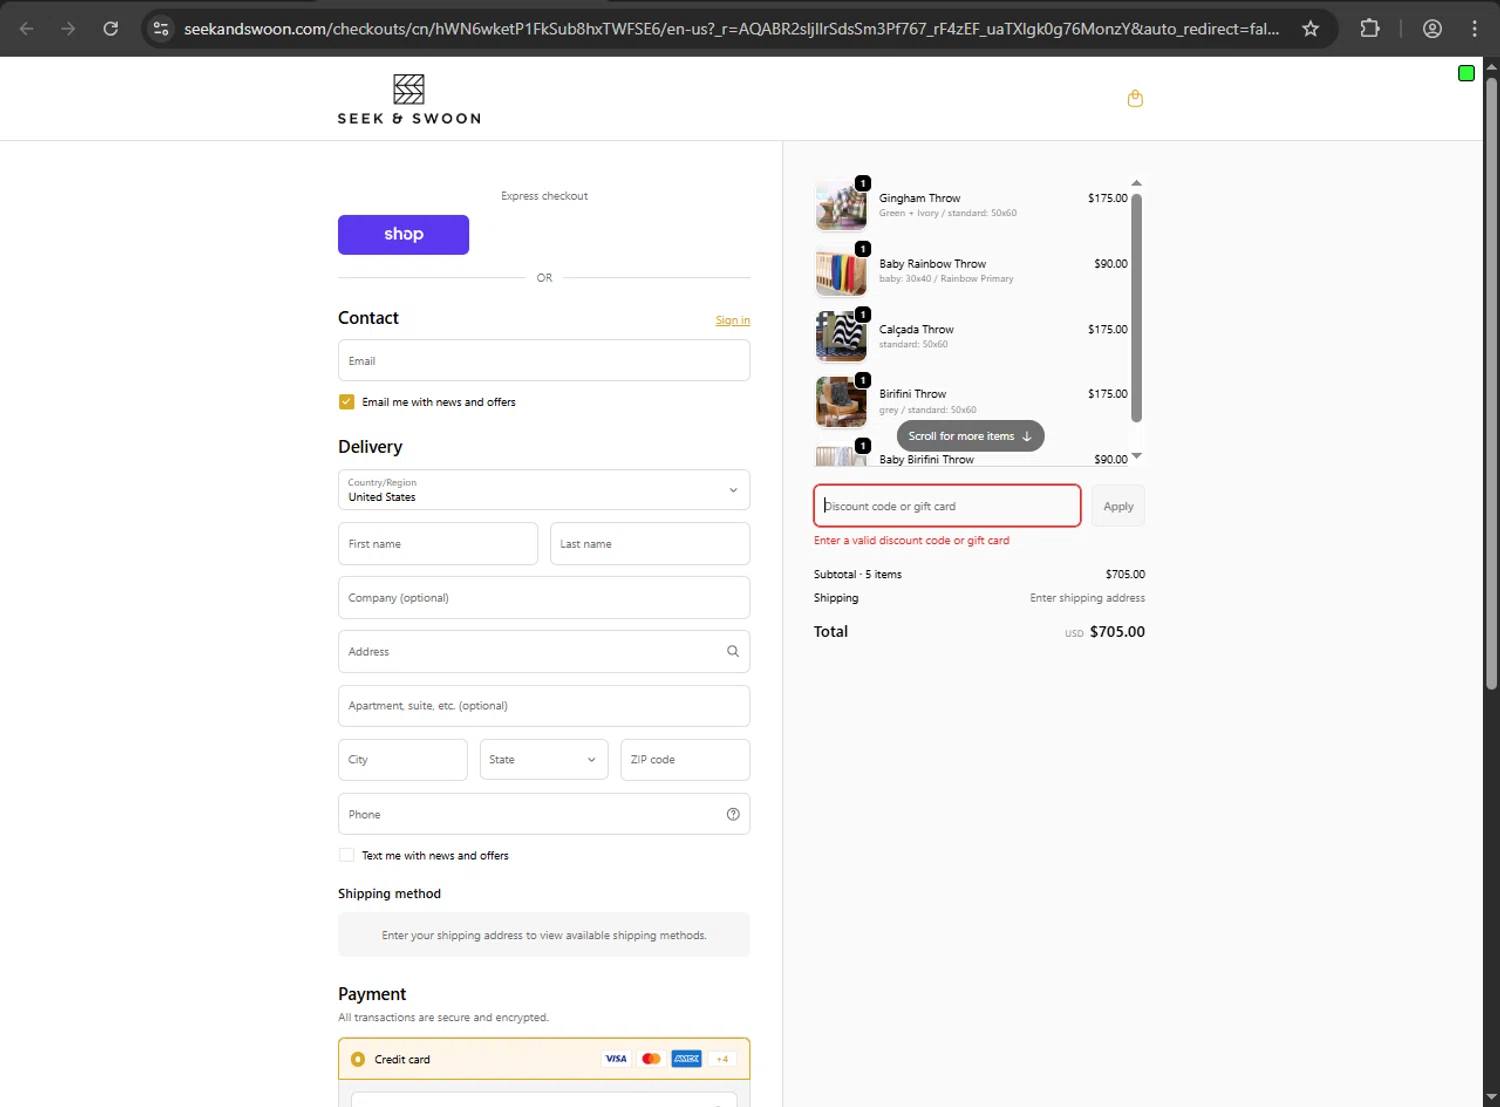
Task: Click the phone help question mark icon
Action: click(733, 814)
